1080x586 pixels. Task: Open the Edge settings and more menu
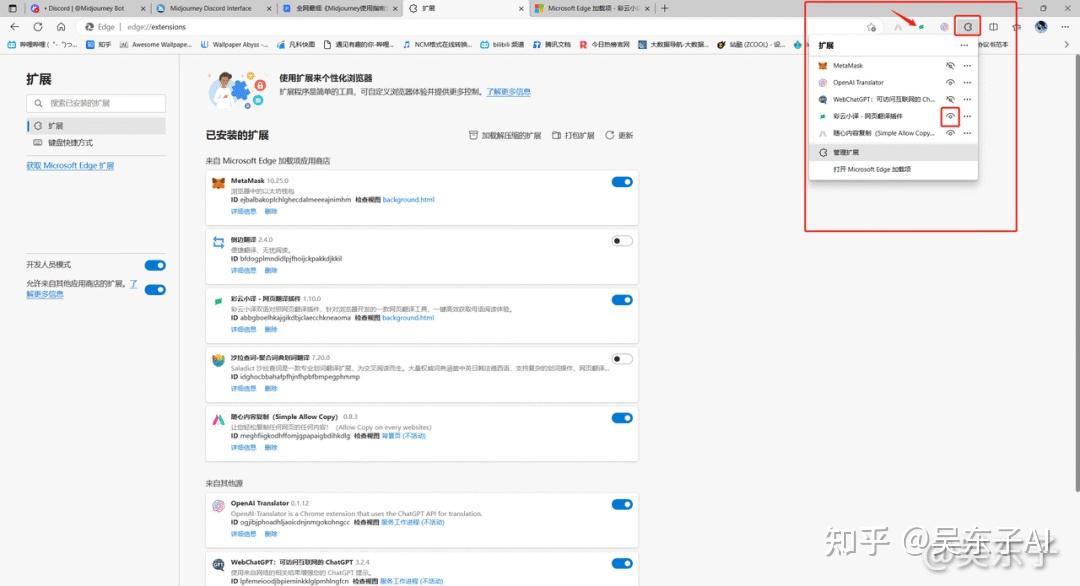[x=1065, y=27]
